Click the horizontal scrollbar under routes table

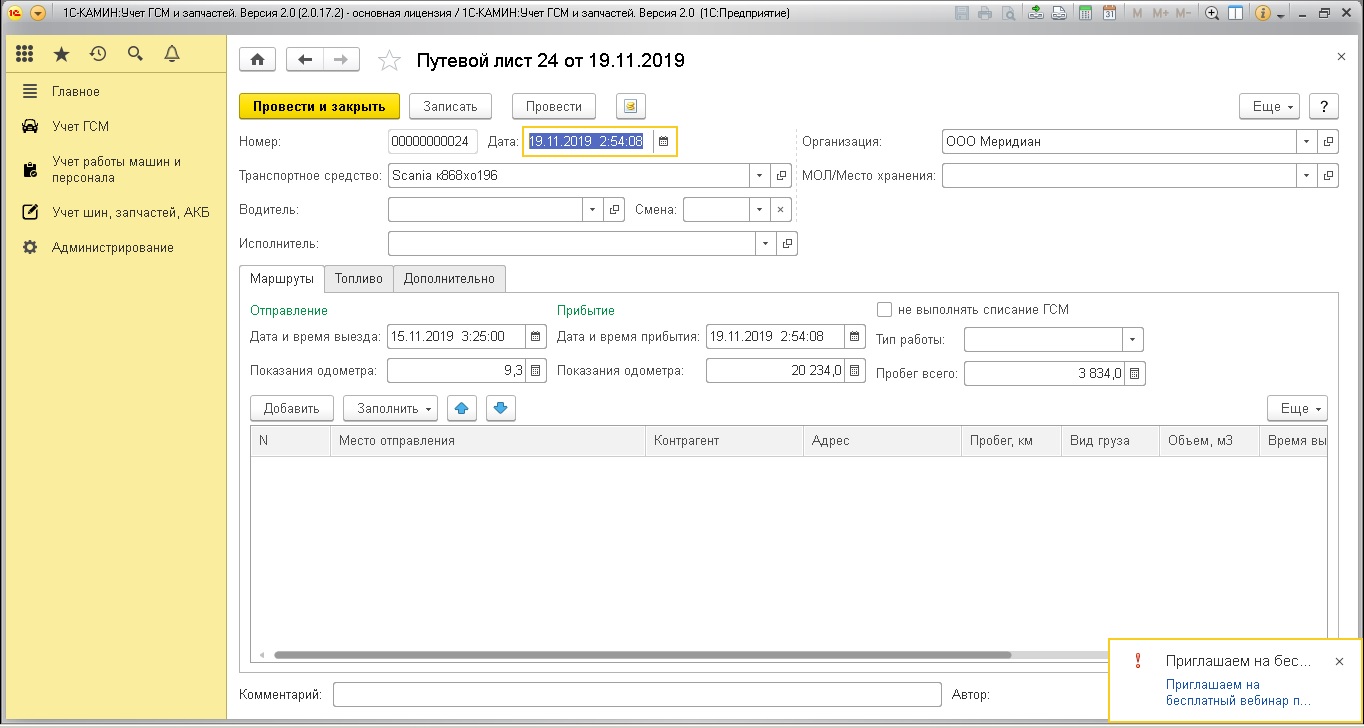(x=640, y=656)
